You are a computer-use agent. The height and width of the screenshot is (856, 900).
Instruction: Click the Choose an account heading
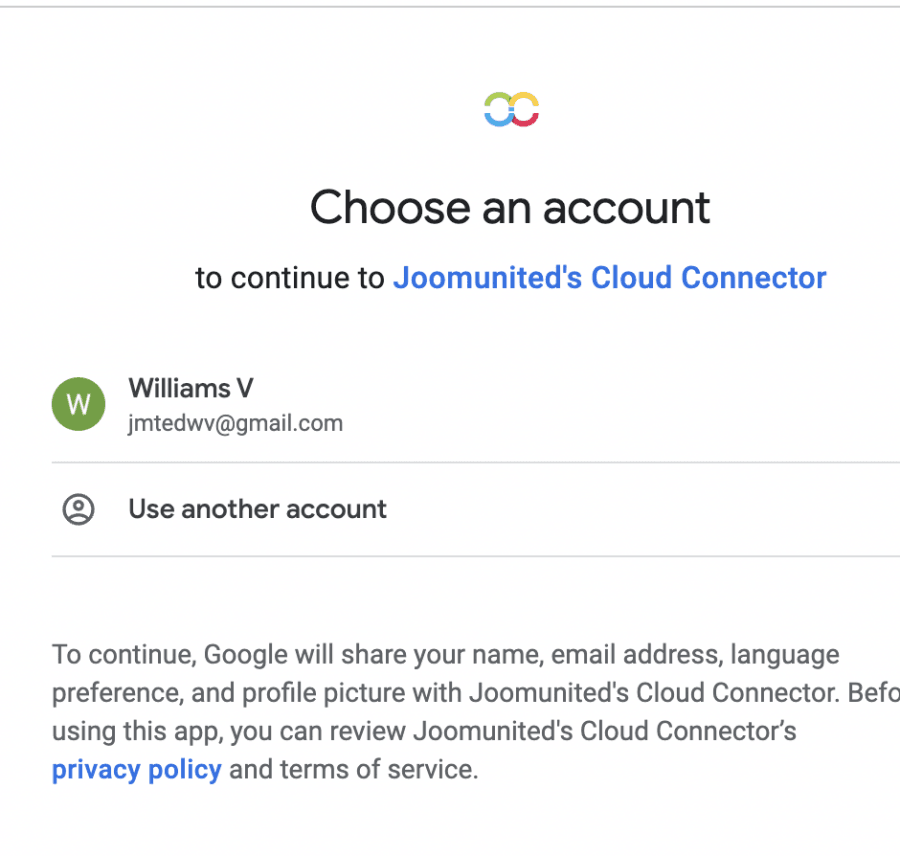(510, 208)
